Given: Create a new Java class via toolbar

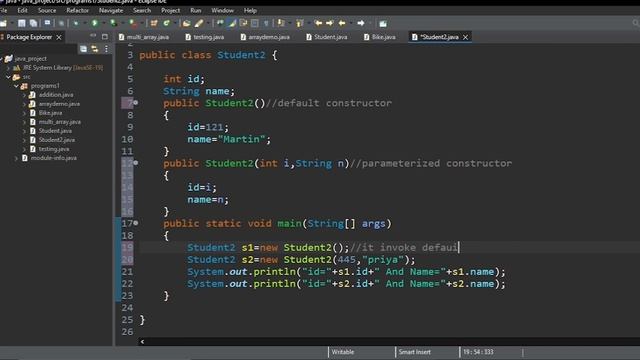Looking at the screenshot, I should 166,23.
